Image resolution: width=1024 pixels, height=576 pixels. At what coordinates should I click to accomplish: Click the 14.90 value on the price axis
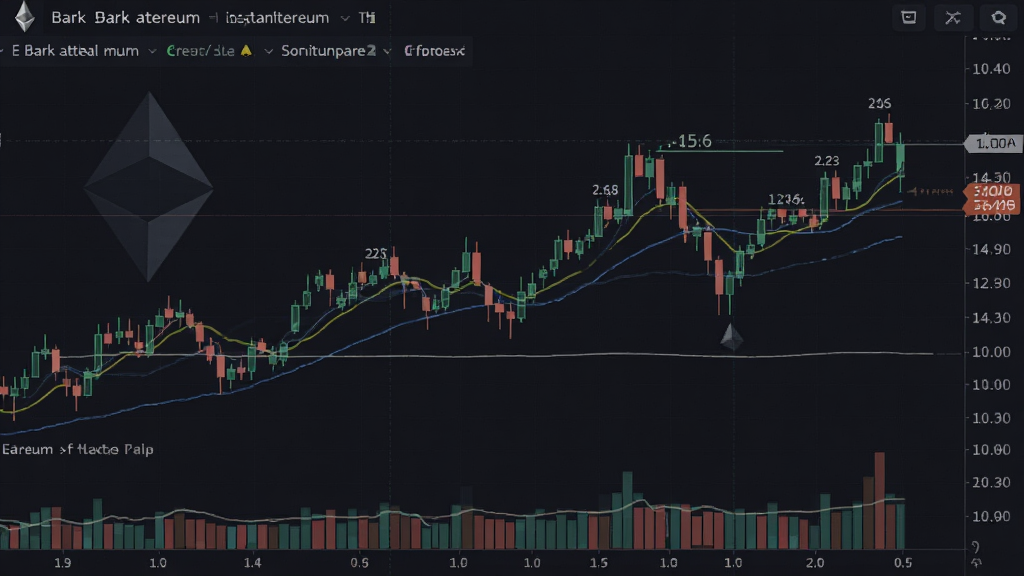[x=991, y=249]
